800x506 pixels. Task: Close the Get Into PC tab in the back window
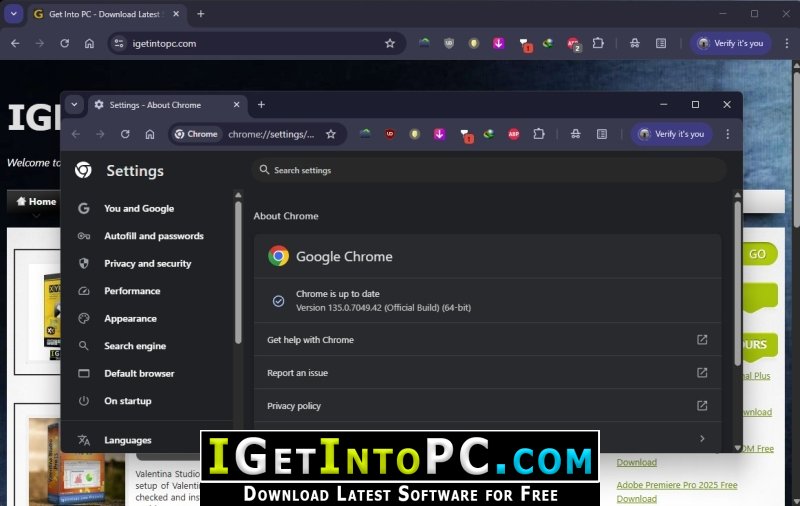tap(176, 14)
